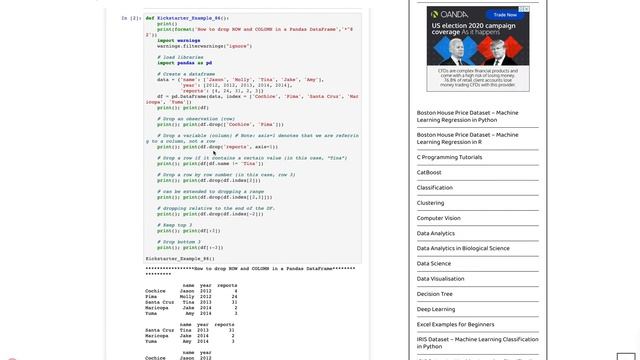Click the In [2]: cell prompt label

[131, 18]
